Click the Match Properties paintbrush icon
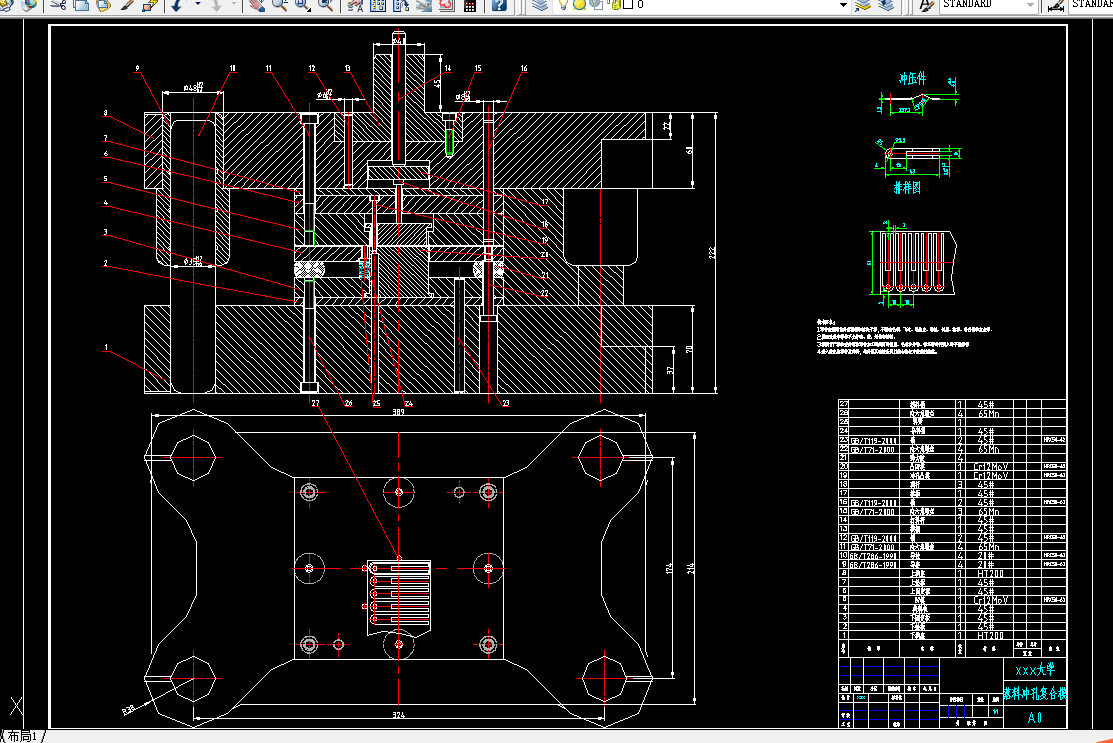 point(126,5)
